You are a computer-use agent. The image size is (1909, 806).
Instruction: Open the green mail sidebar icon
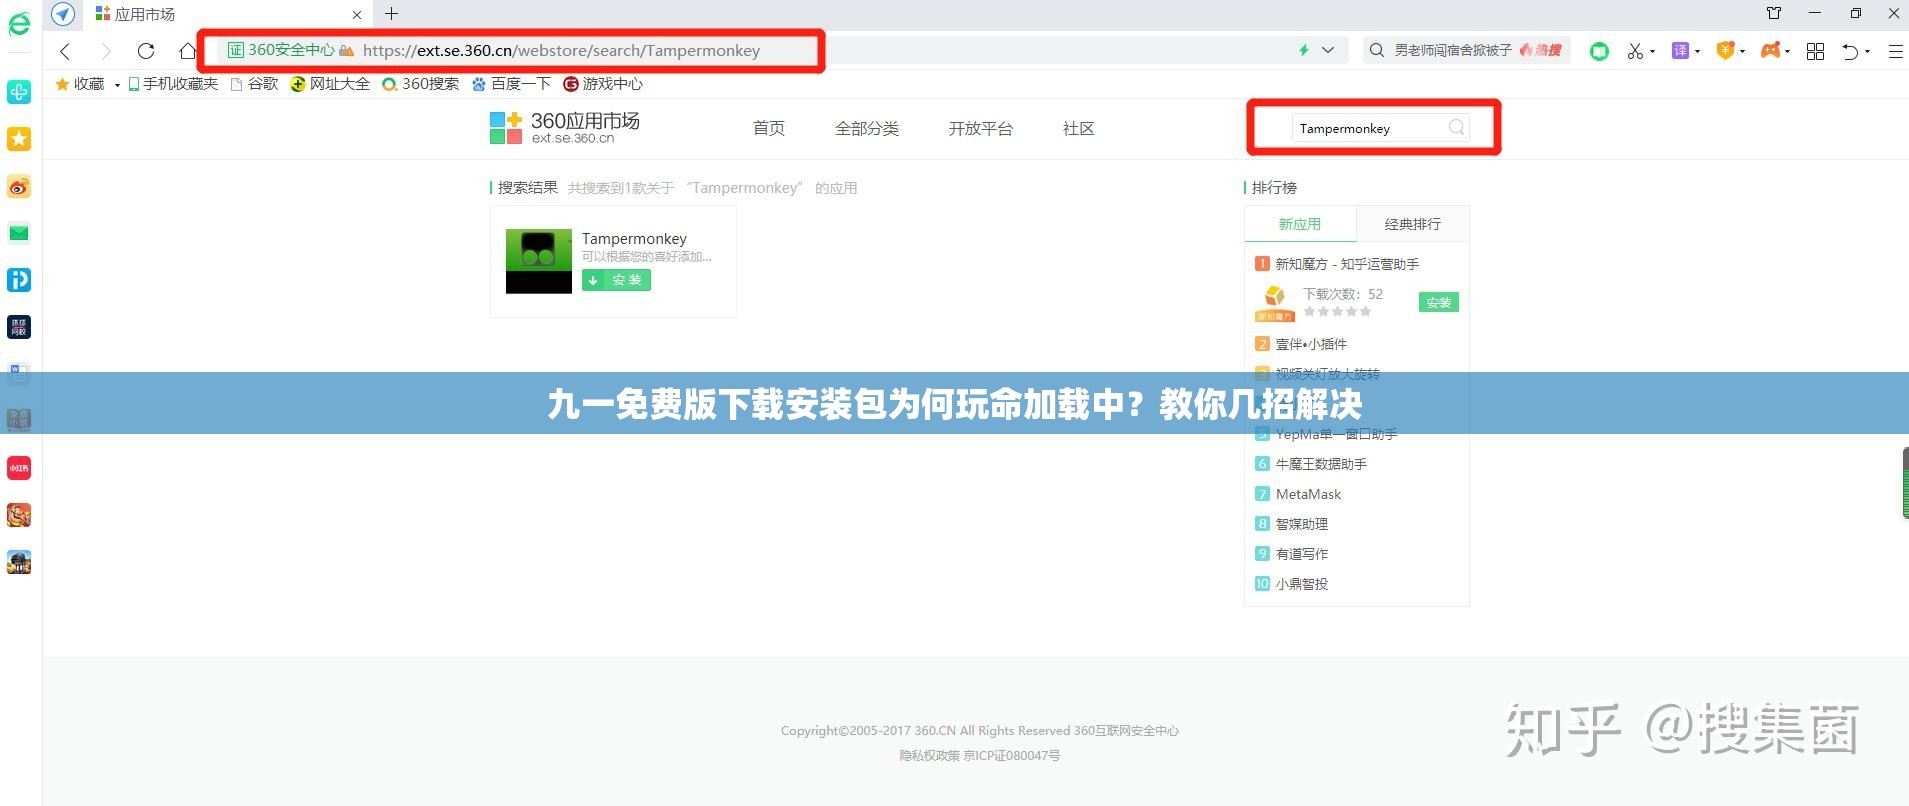19,233
